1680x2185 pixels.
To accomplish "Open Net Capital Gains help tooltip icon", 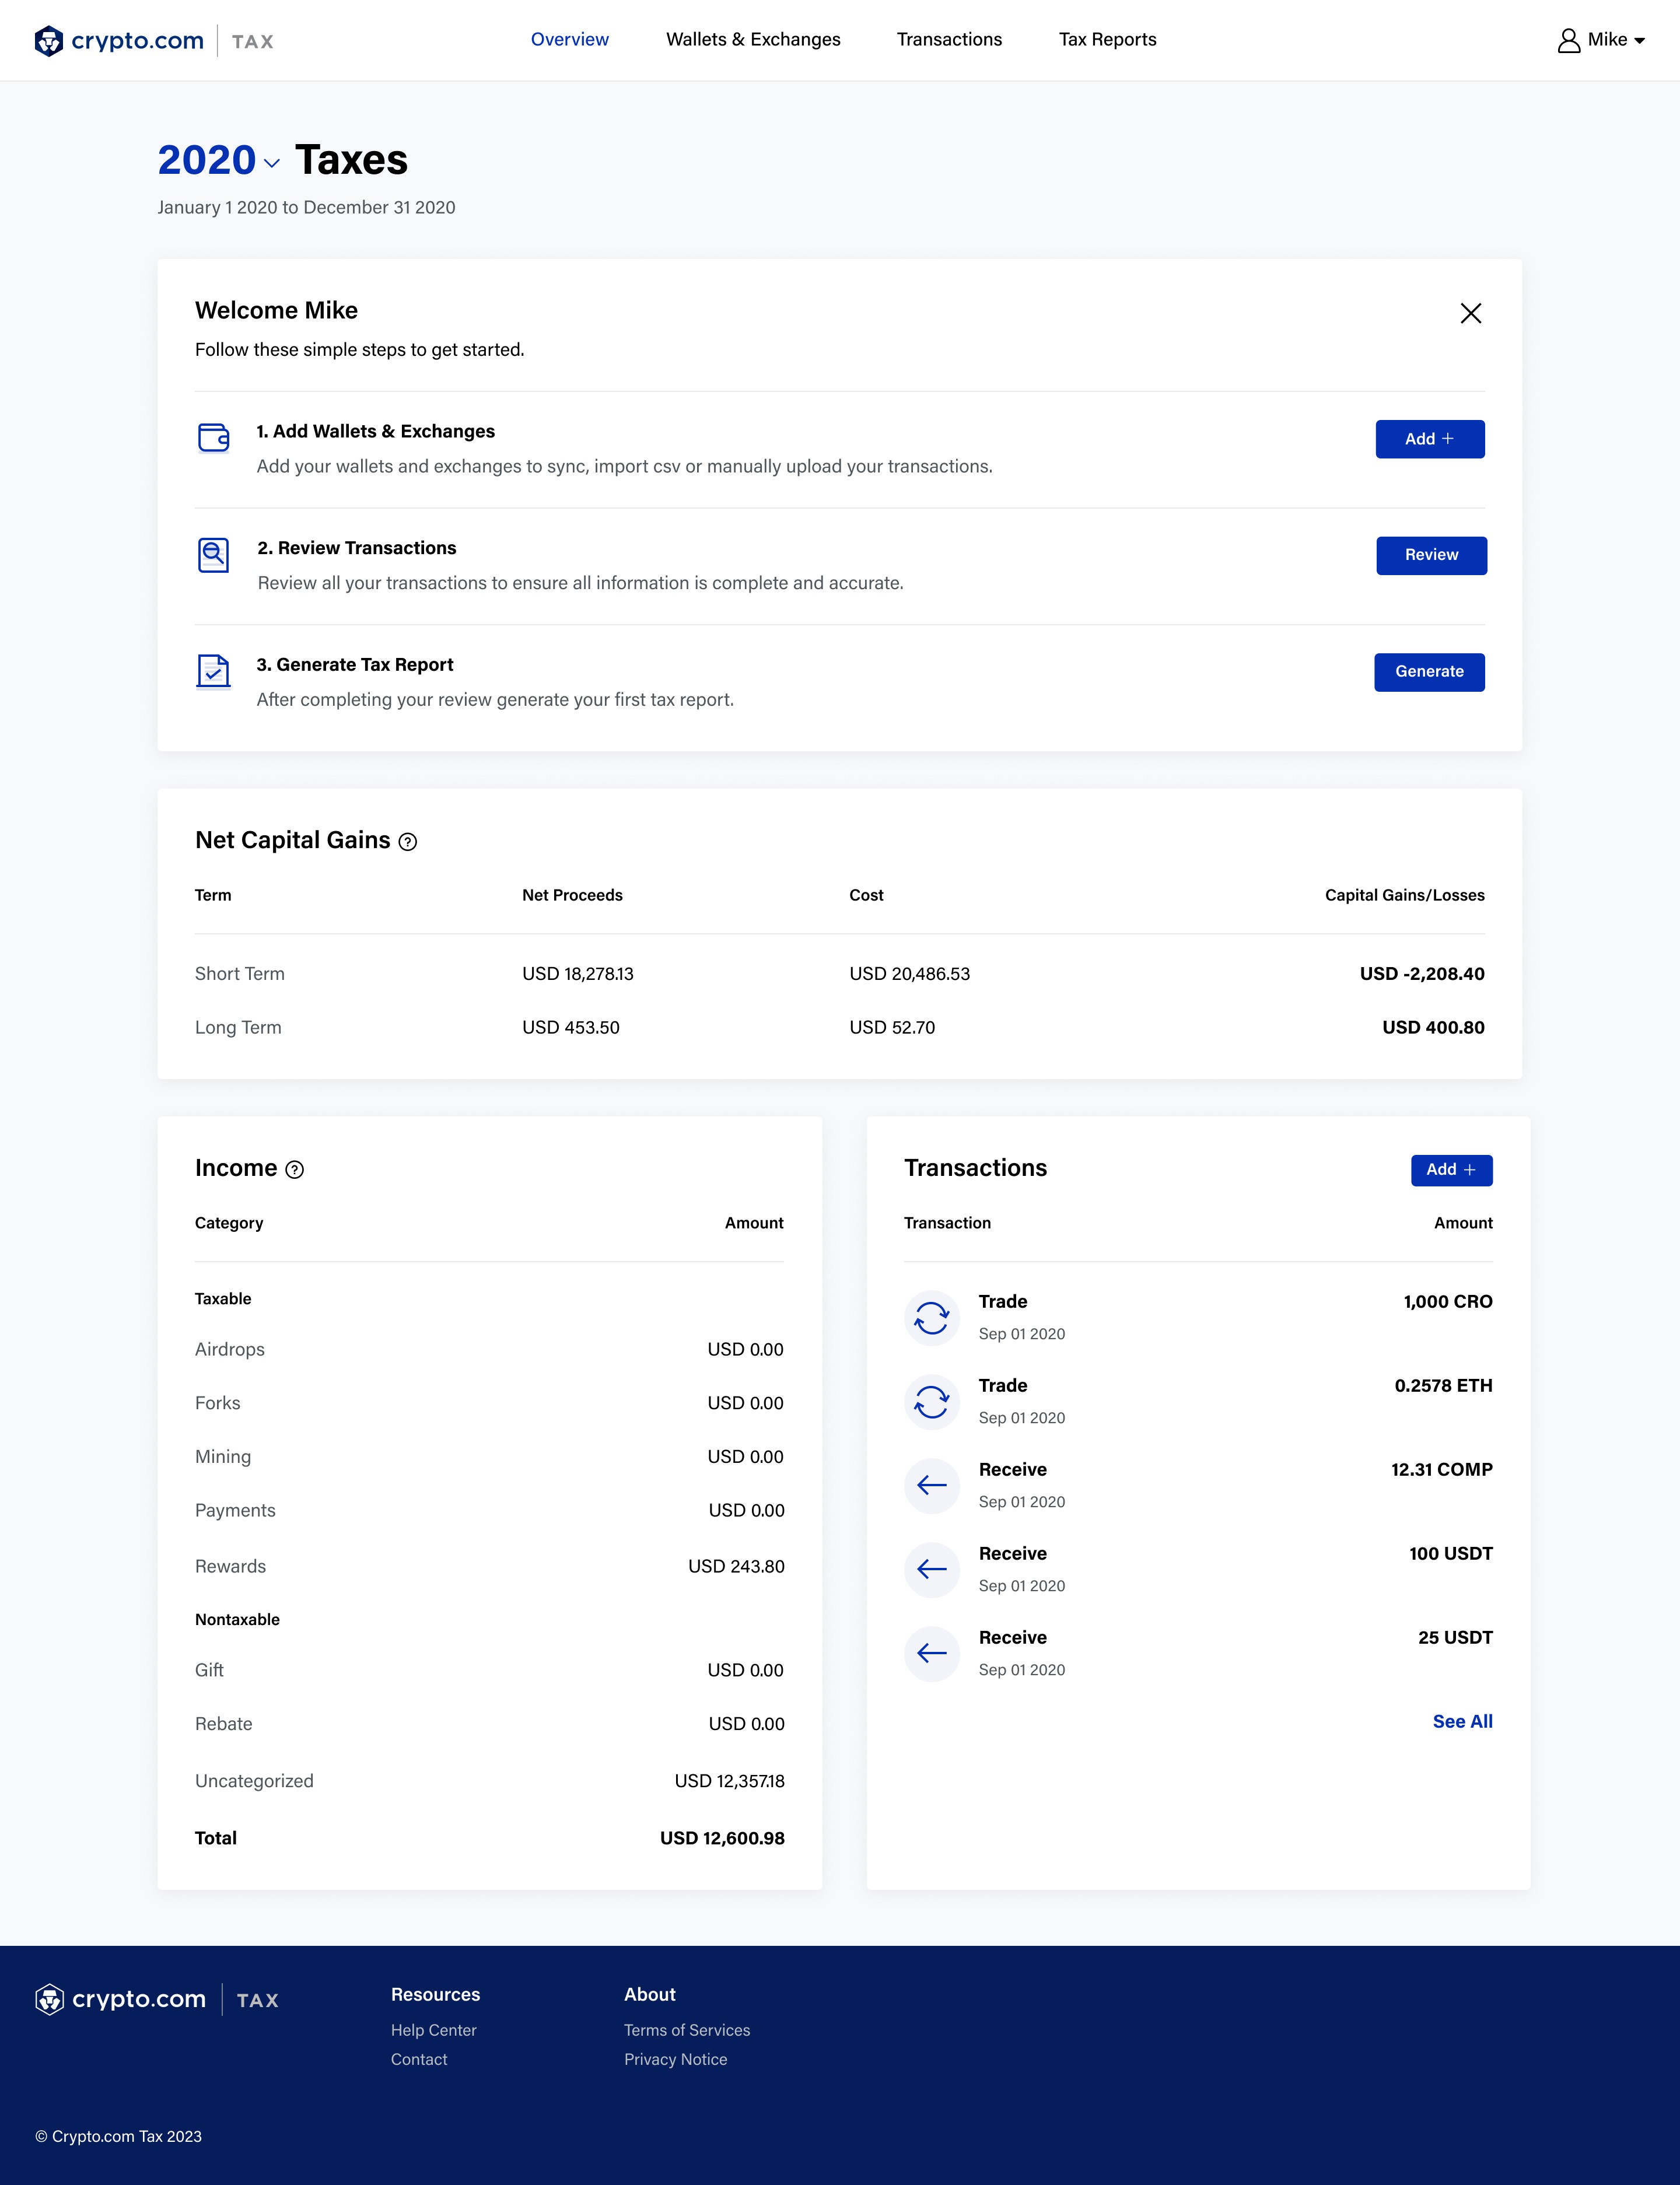I will (x=408, y=842).
